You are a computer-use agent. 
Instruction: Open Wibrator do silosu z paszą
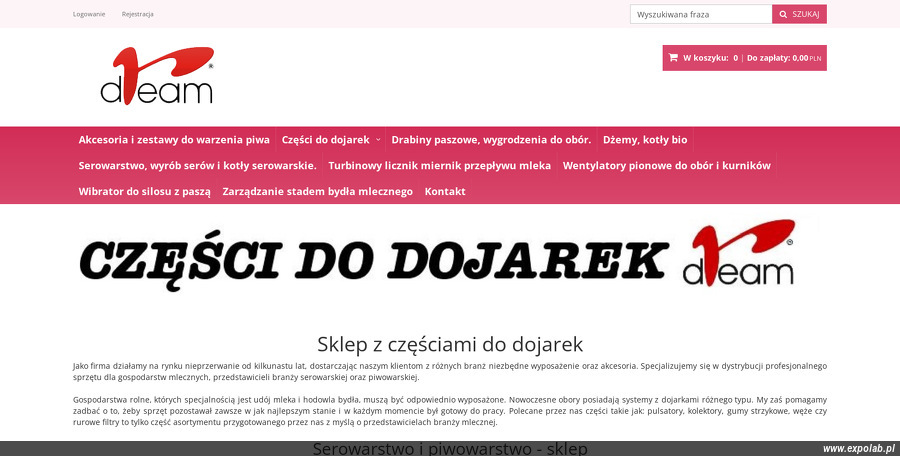145,191
